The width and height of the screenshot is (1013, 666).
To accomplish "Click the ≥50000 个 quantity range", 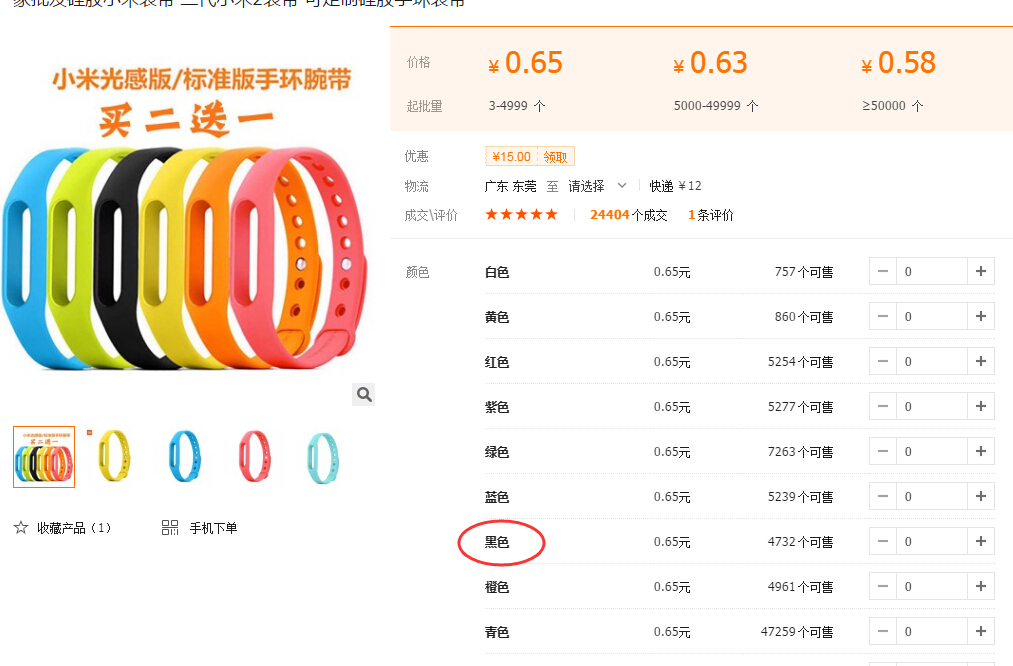I will click(893, 105).
